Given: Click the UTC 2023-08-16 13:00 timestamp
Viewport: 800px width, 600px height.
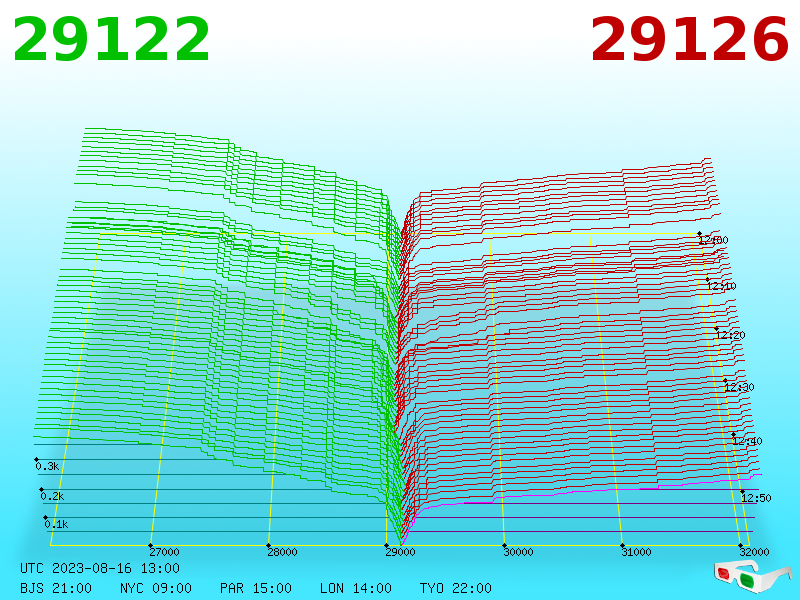Looking at the screenshot, I should 100,568.
